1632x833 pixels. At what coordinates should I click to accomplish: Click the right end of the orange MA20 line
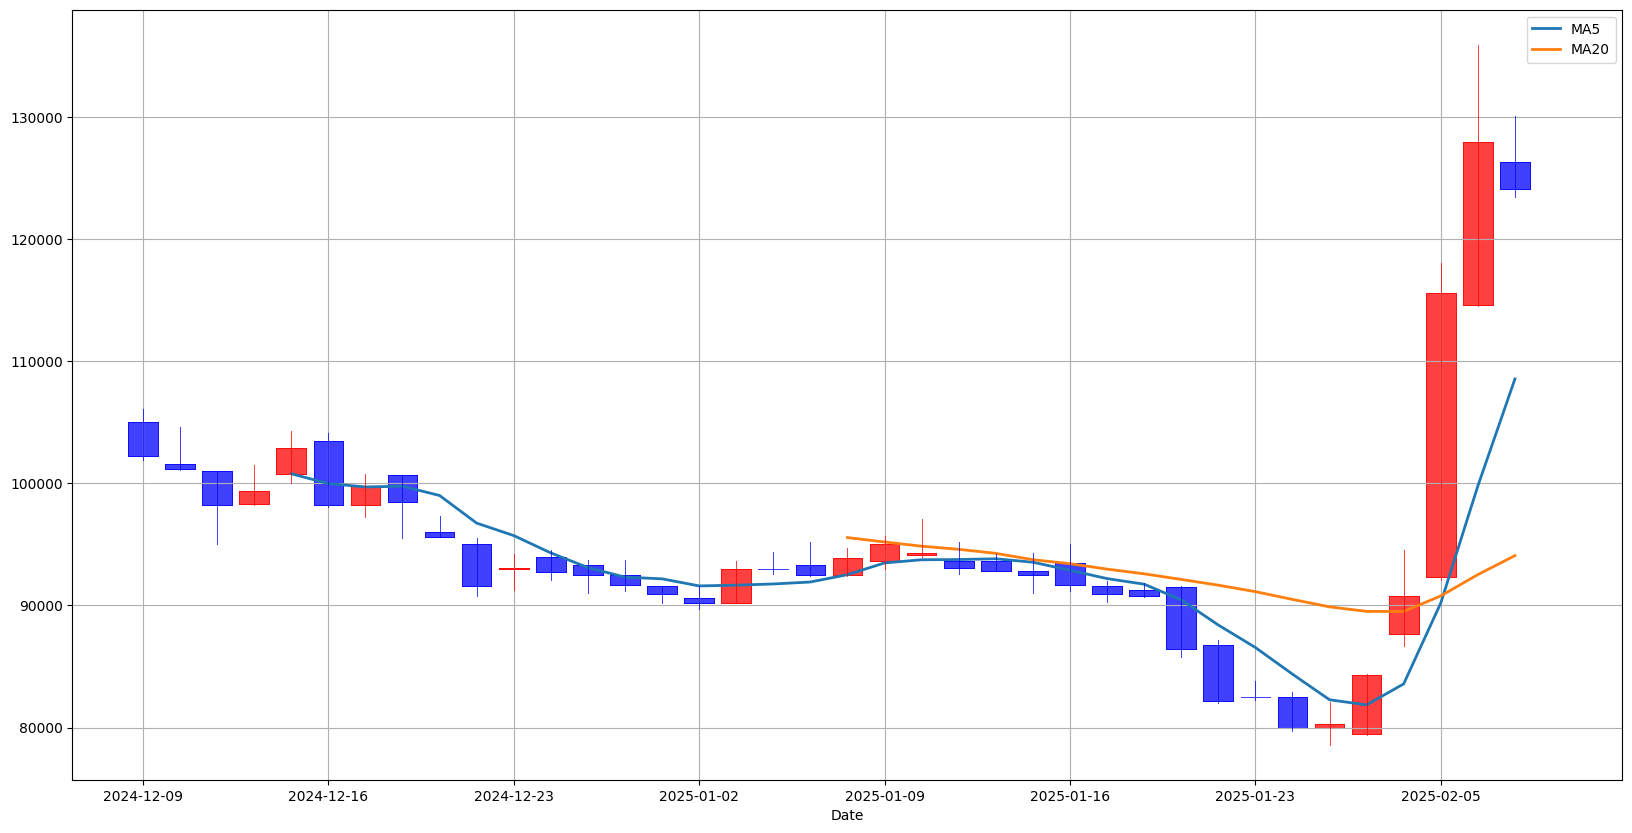[1514, 555]
